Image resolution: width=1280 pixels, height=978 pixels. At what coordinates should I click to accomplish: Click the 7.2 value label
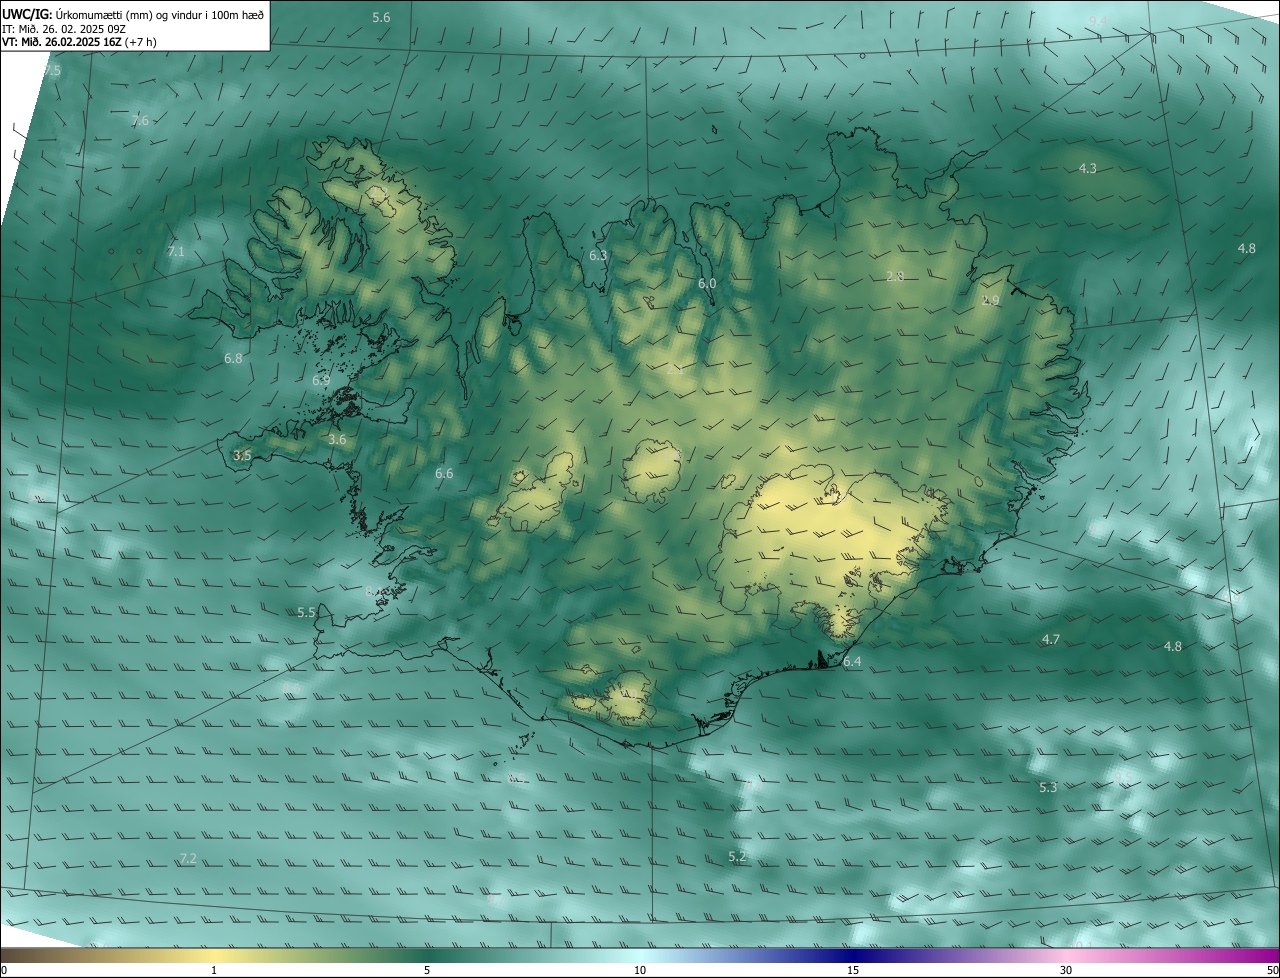click(187, 859)
